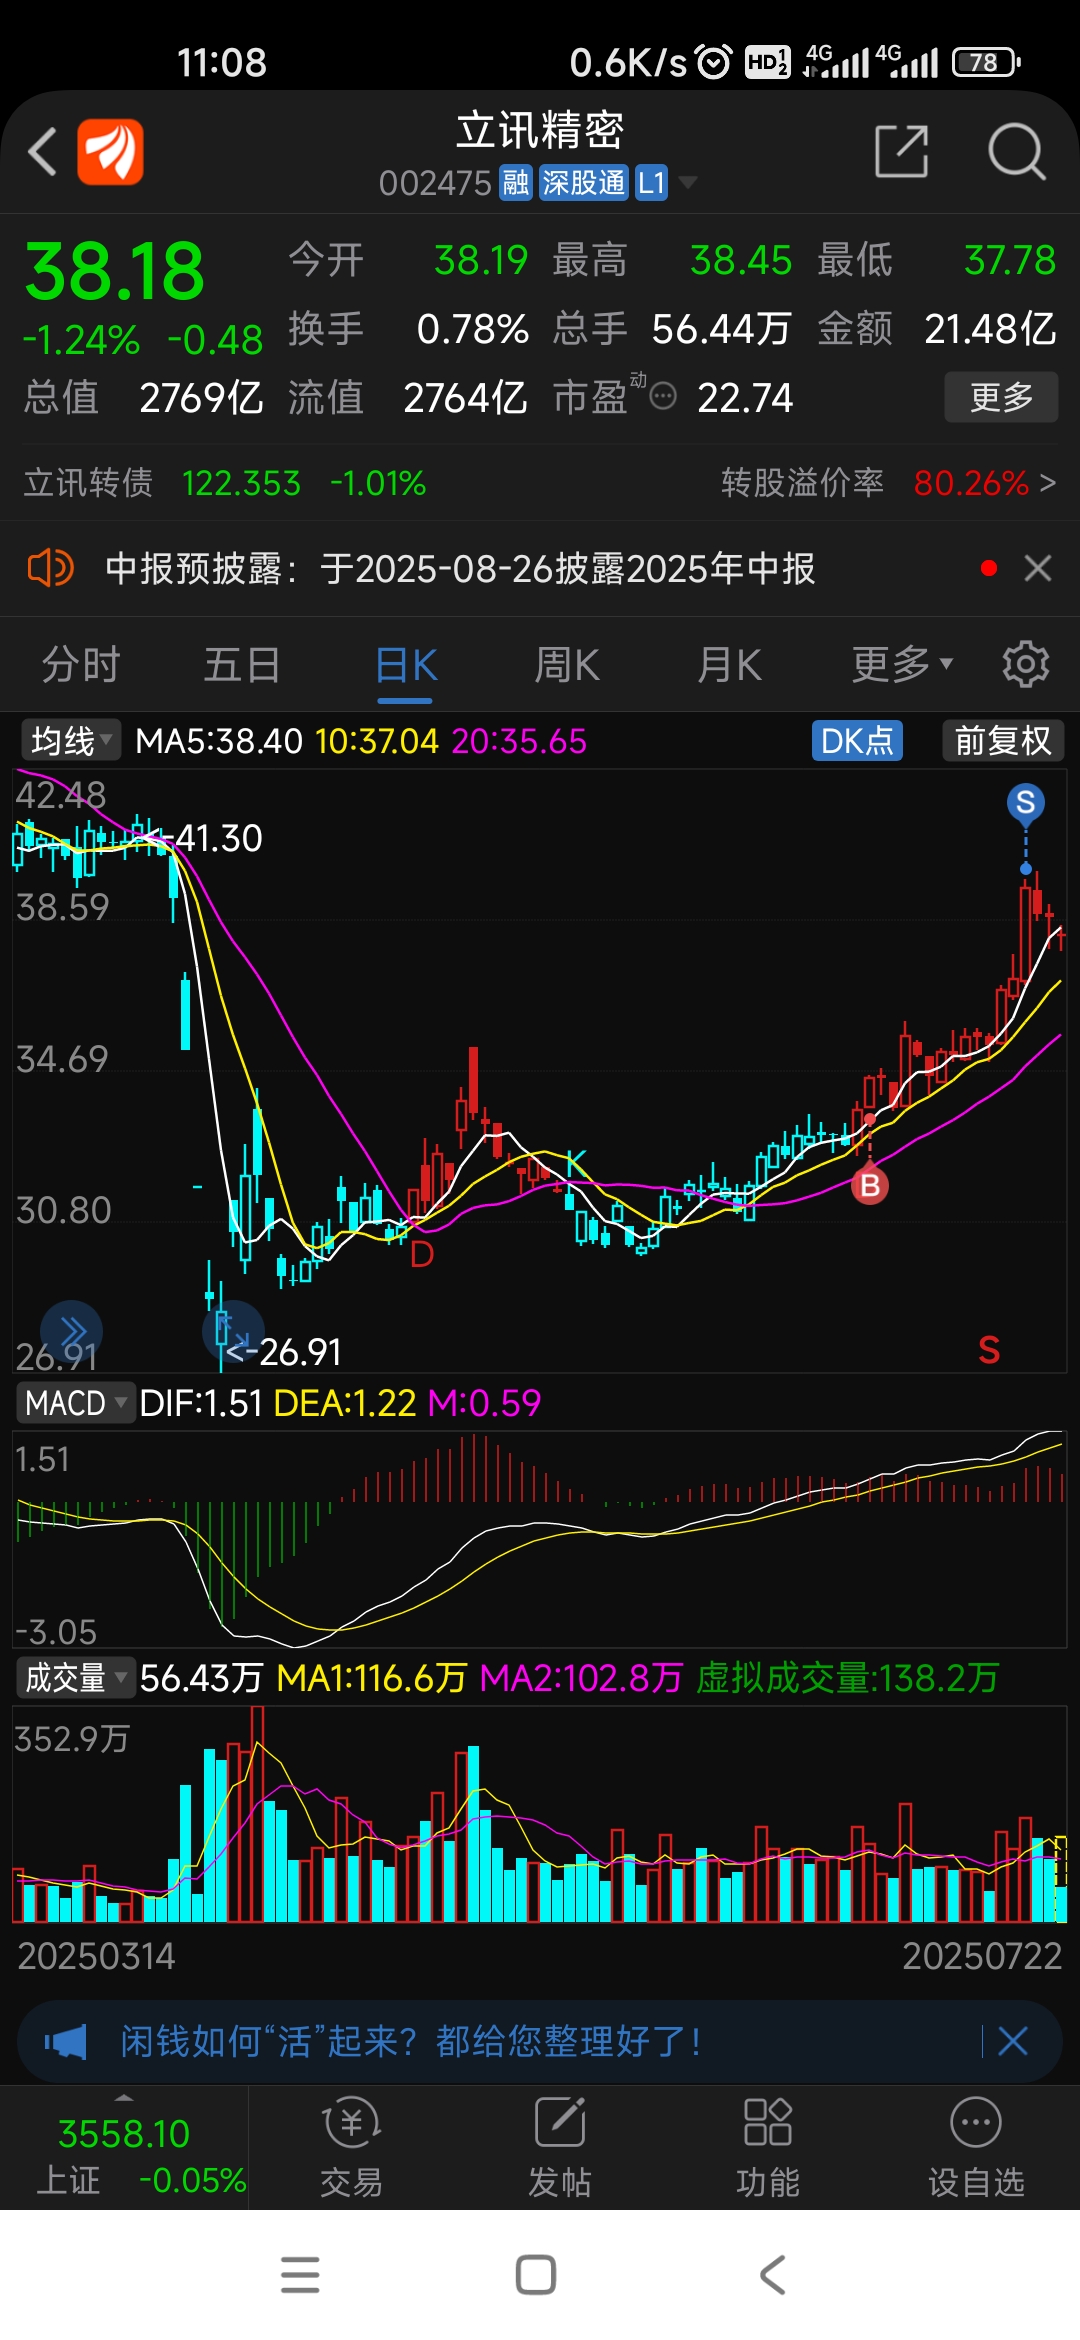Open the 中报预披露 announcement text
Viewport: 1080px width, 2340px height.
[x=460, y=568]
